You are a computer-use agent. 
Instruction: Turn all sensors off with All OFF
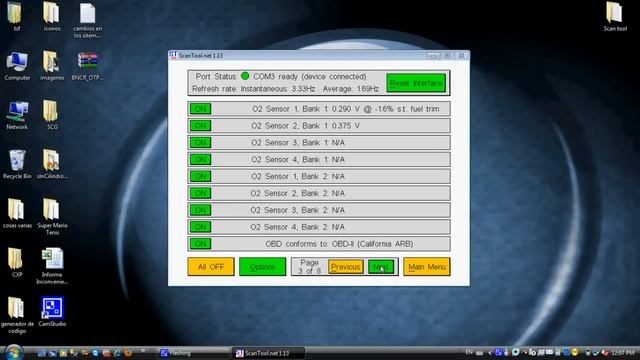211,267
